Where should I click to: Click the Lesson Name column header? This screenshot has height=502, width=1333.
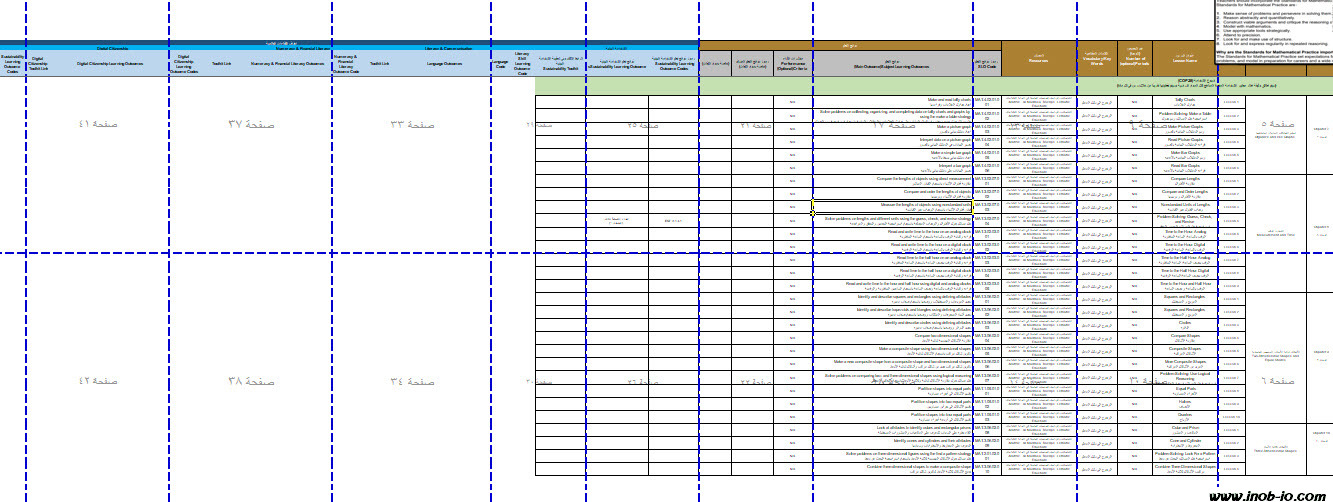(x=1185, y=59)
